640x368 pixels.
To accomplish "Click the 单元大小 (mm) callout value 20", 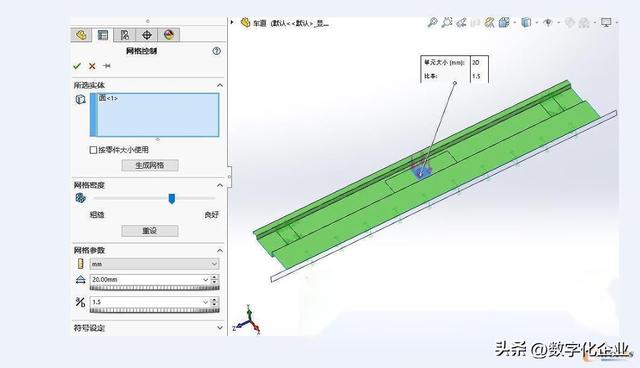I will [x=476, y=62].
